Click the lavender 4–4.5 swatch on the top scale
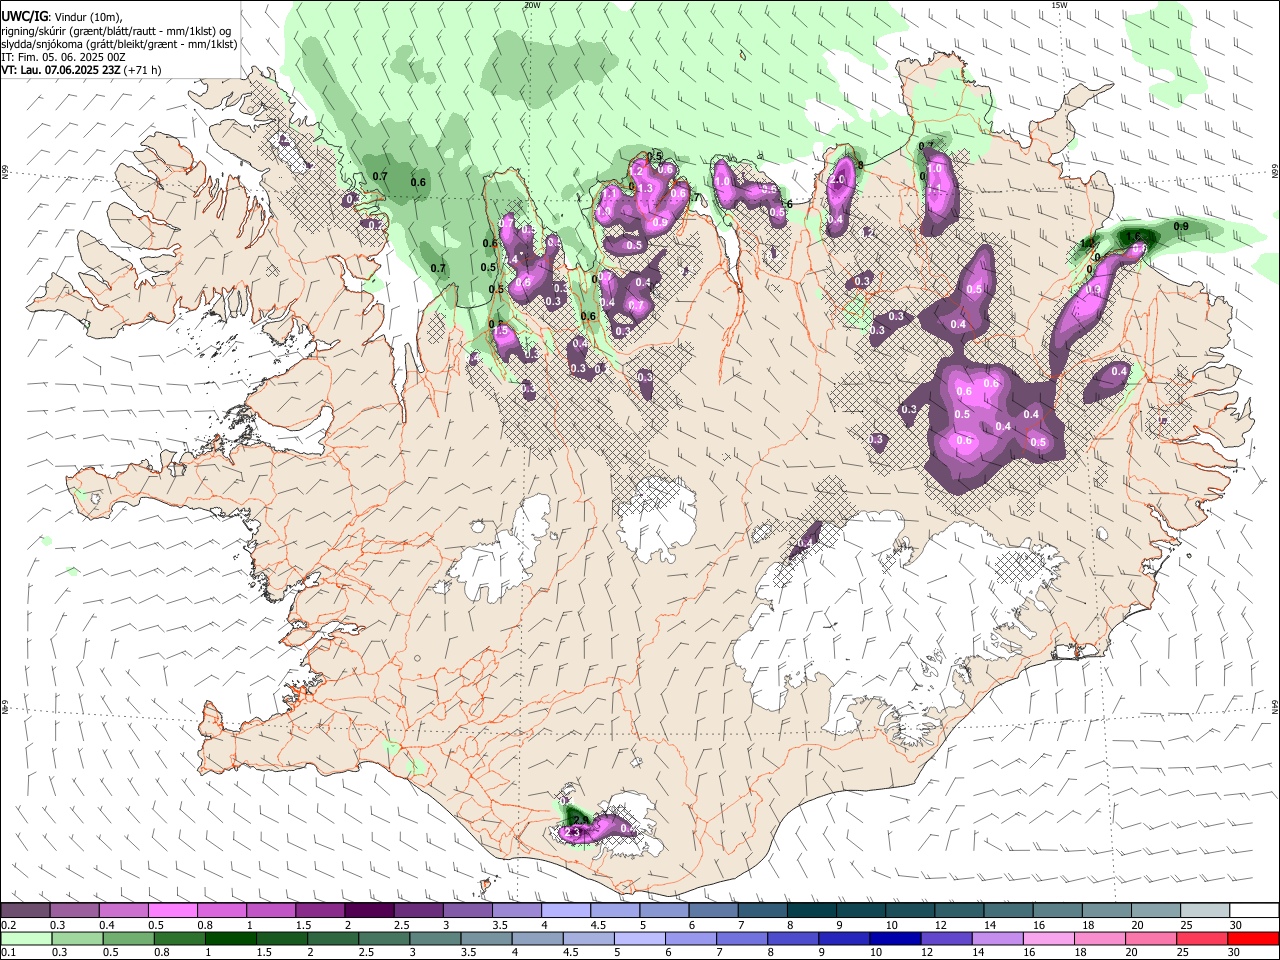Image resolution: width=1280 pixels, height=960 pixels. pos(566,911)
